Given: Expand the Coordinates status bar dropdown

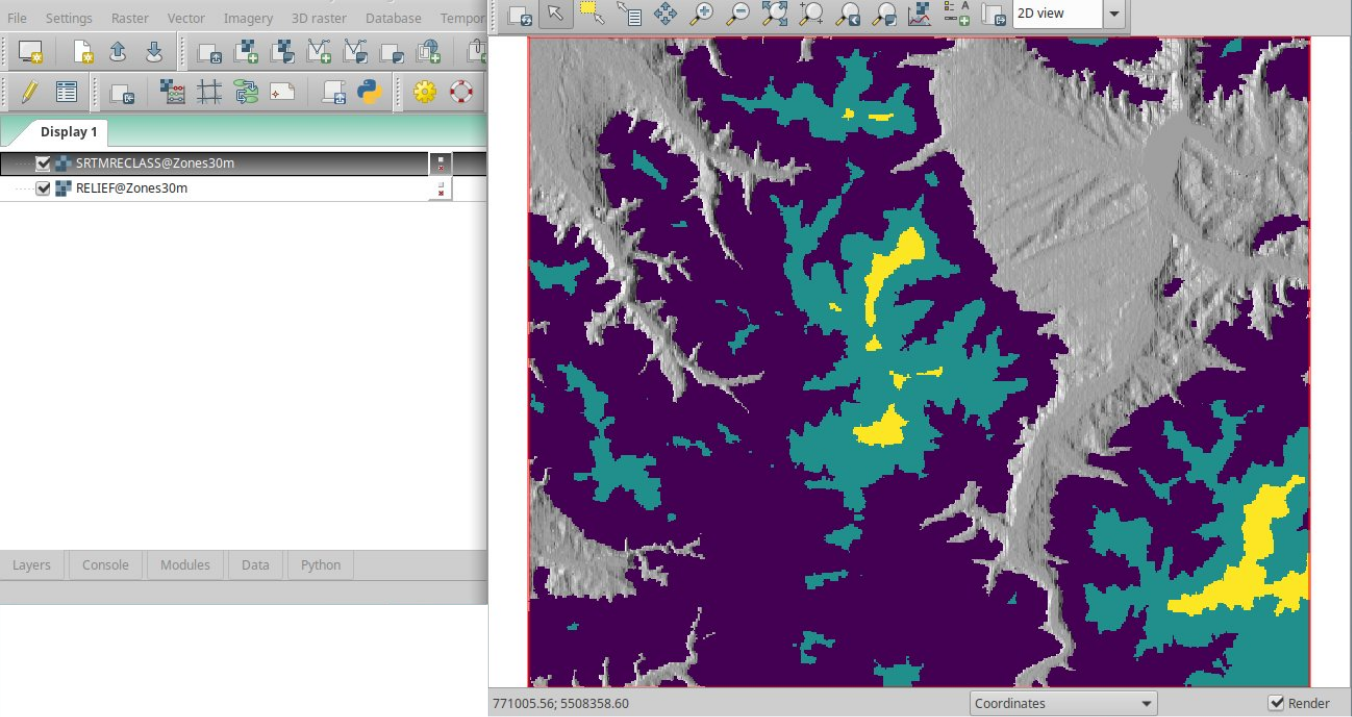Looking at the screenshot, I should pos(1064,703).
